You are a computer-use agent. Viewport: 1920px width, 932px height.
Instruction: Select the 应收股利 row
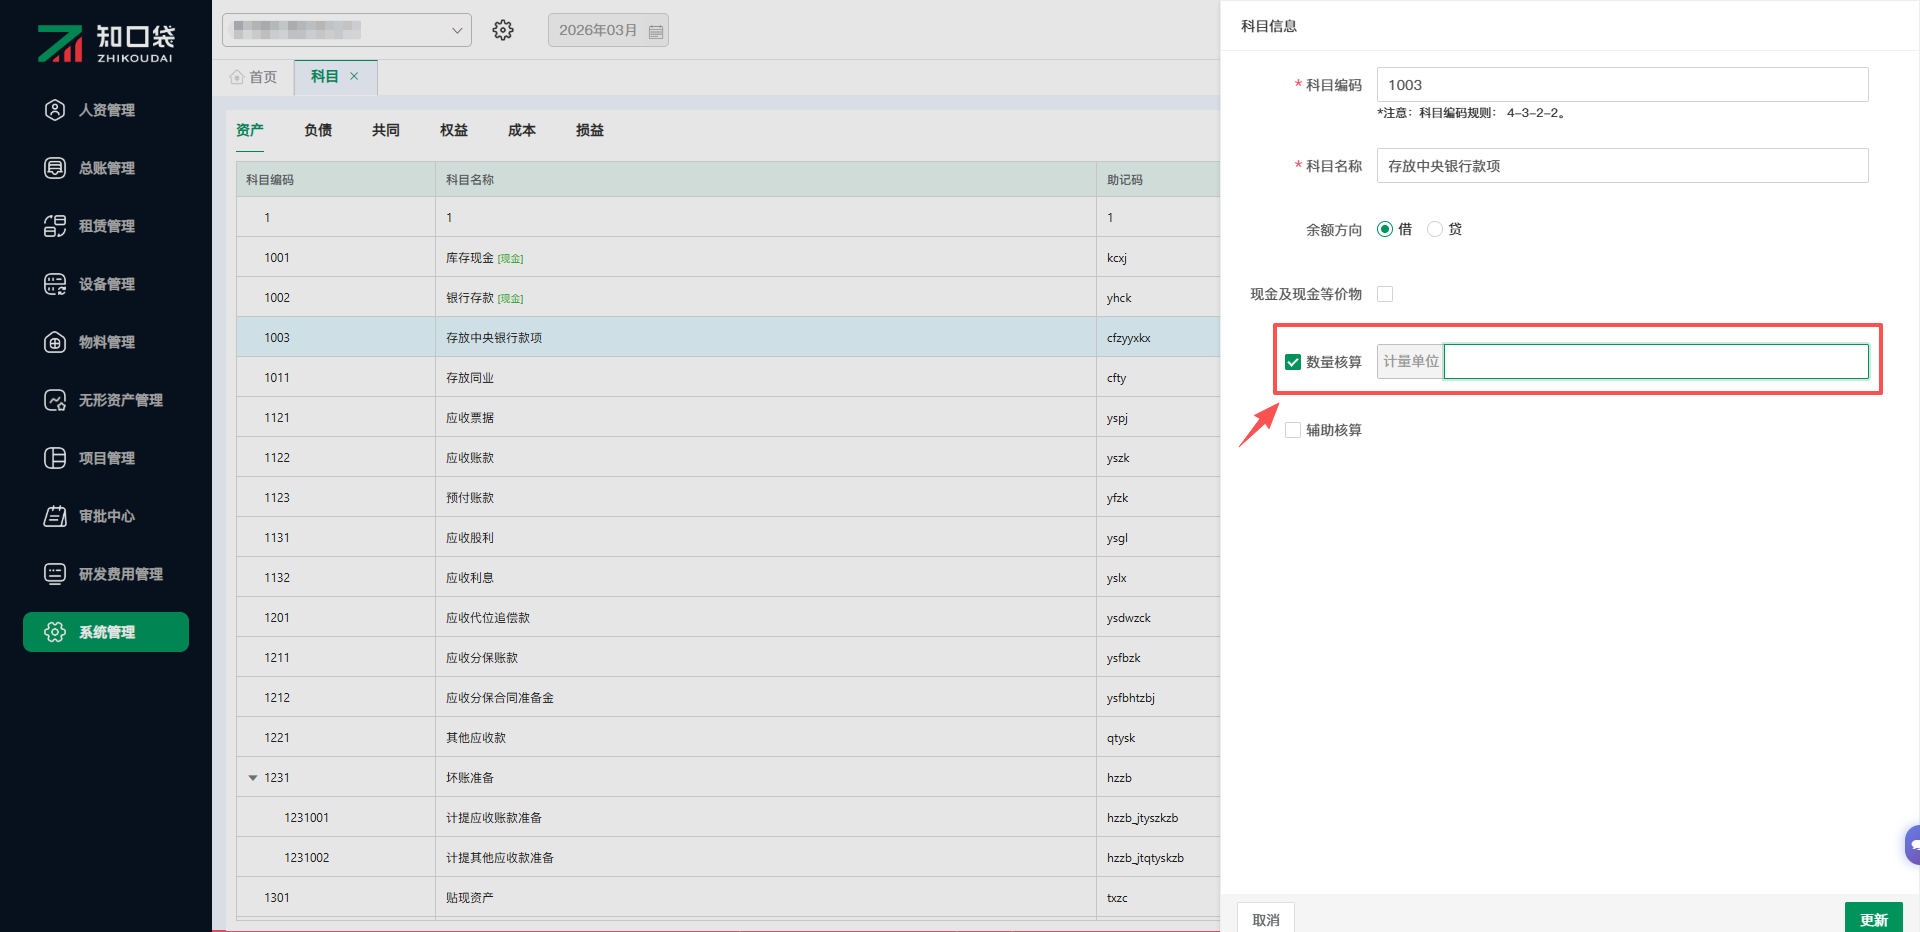pos(728,537)
